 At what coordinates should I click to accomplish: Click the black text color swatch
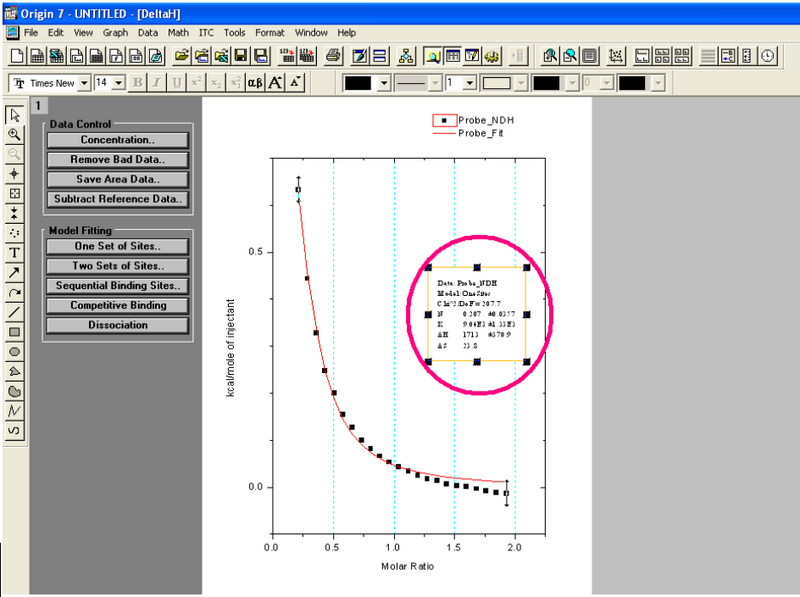(358, 83)
